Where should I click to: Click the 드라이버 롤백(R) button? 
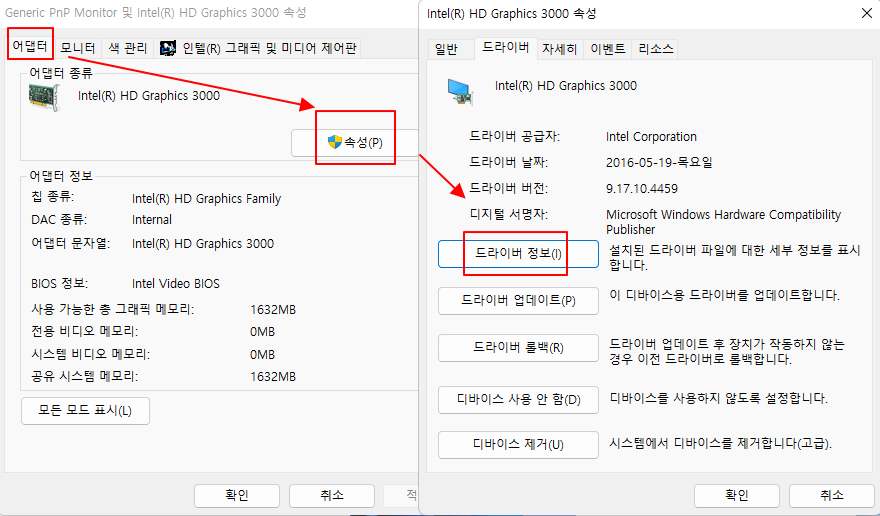(518, 348)
